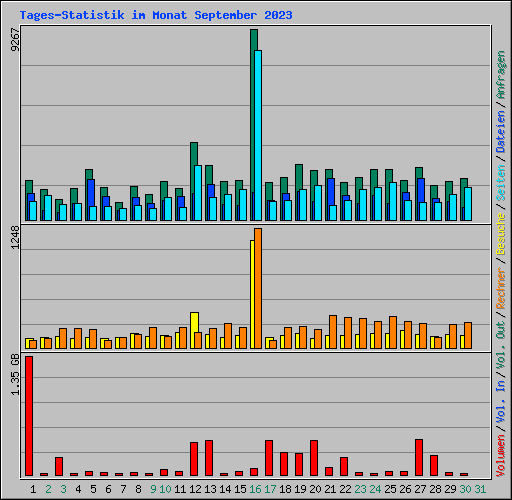Screen dimensions: 512x500
Task: Click day label 27 on the x-axis
Action: (420, 489)
